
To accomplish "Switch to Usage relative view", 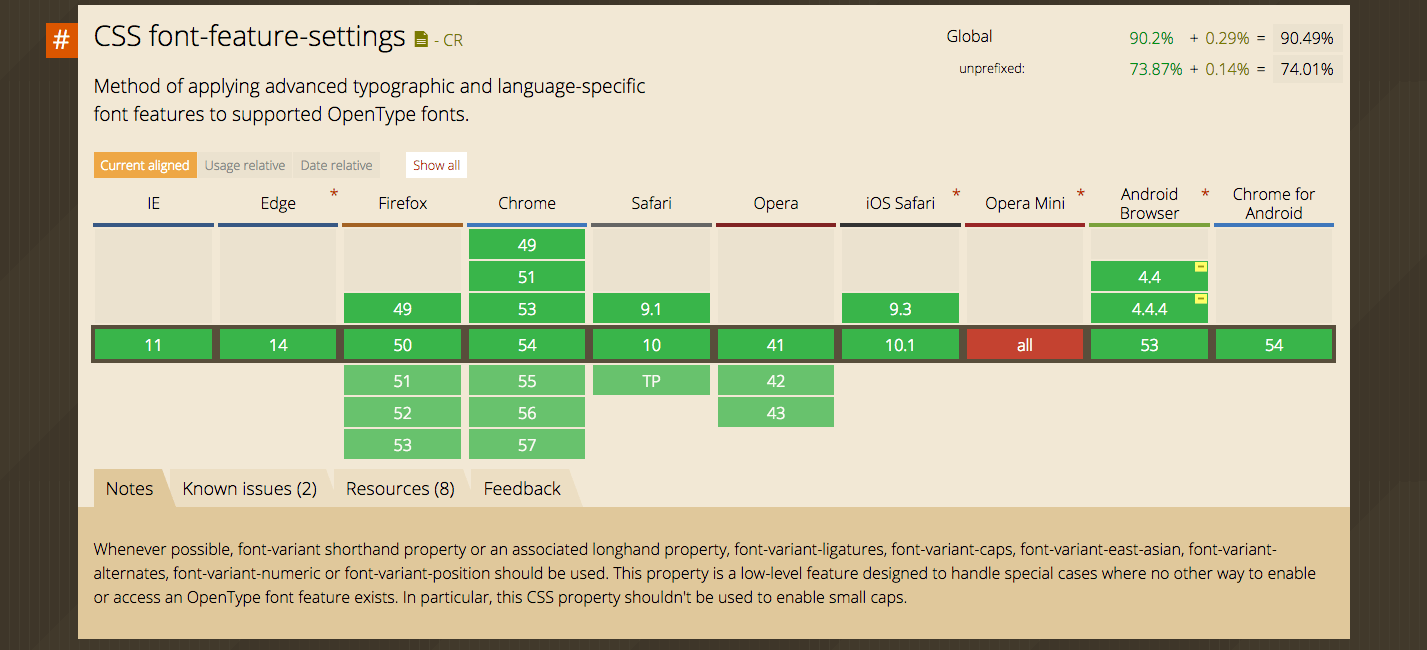I will pyautogui.click(x=245, y=165).
